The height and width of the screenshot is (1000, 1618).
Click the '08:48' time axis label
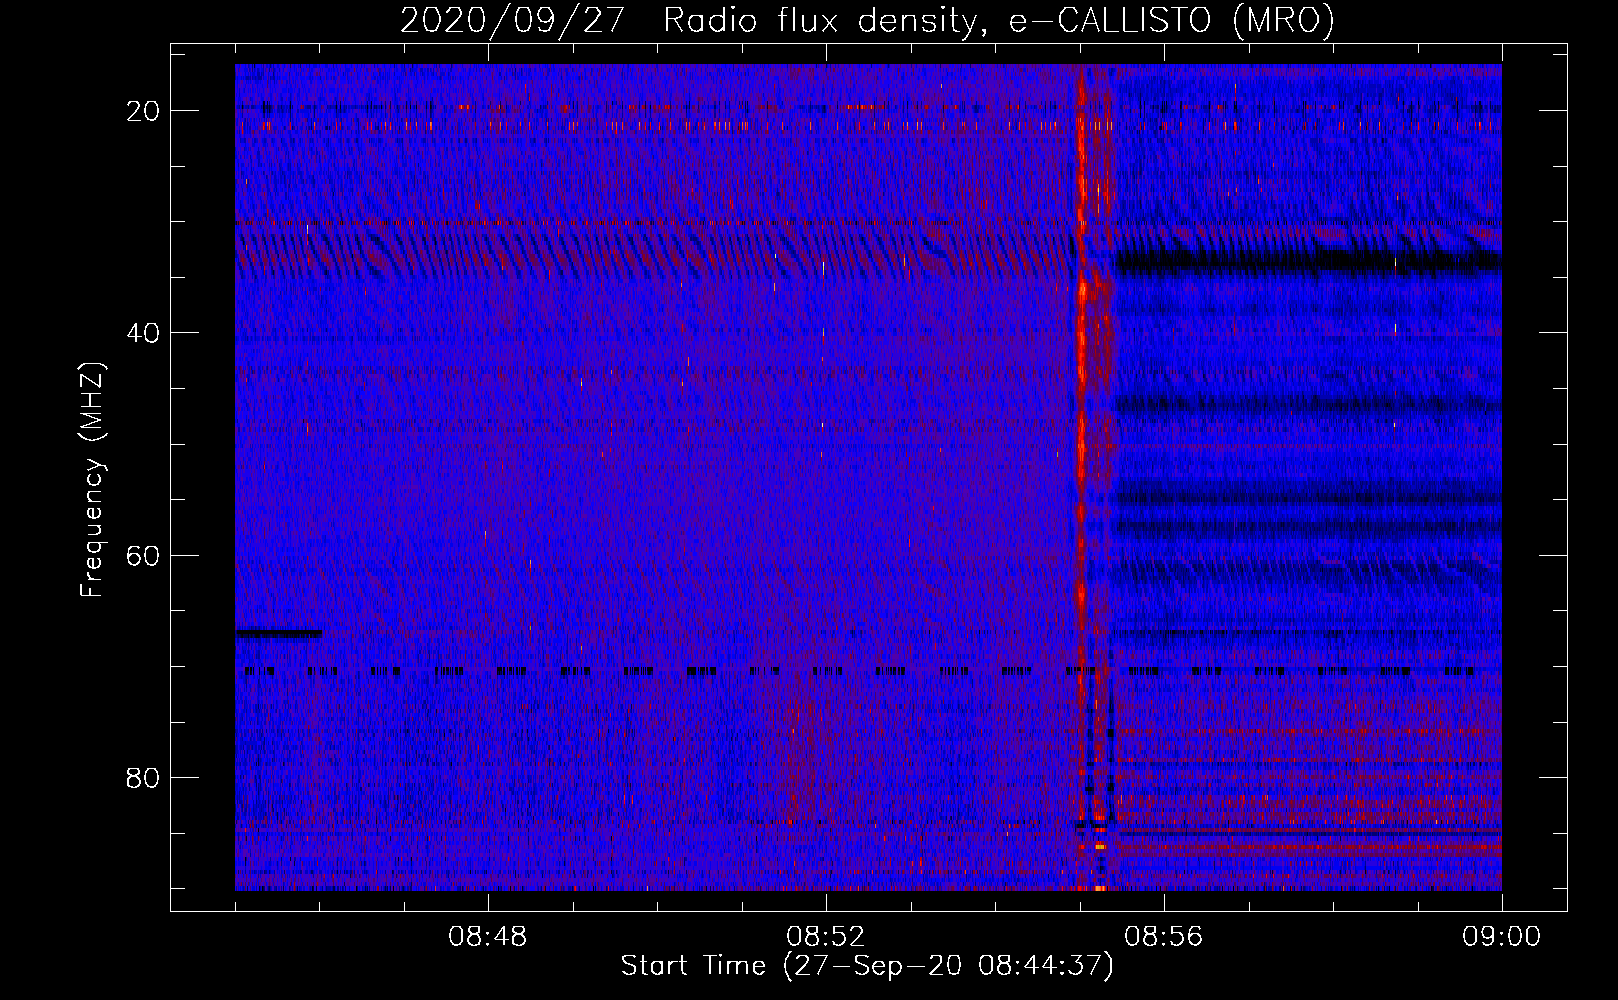[x=488, y=937]
